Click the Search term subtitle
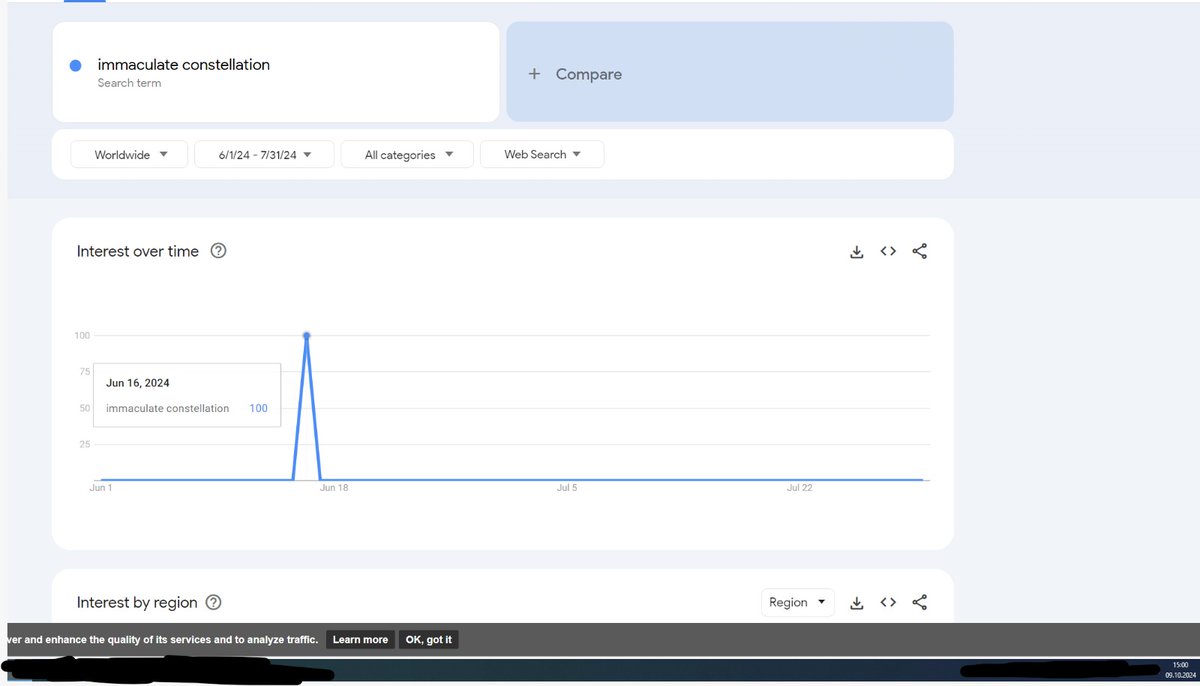 coord(129,83)
